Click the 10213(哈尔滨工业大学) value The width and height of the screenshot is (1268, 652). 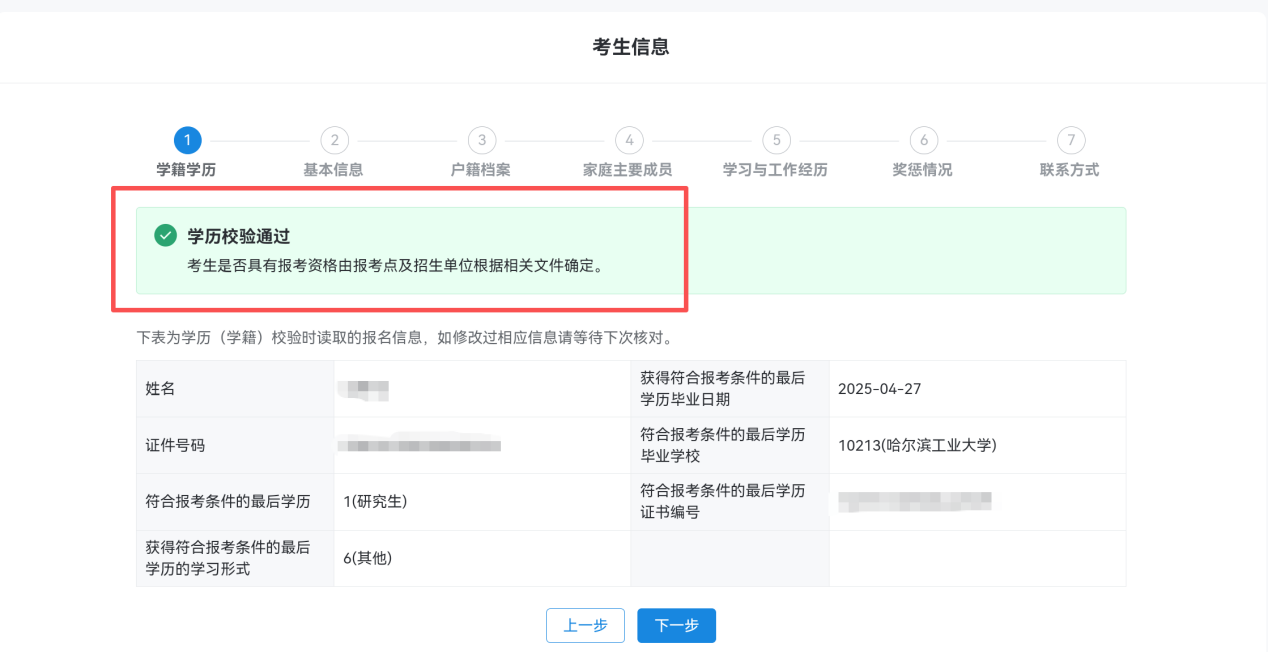918,446
